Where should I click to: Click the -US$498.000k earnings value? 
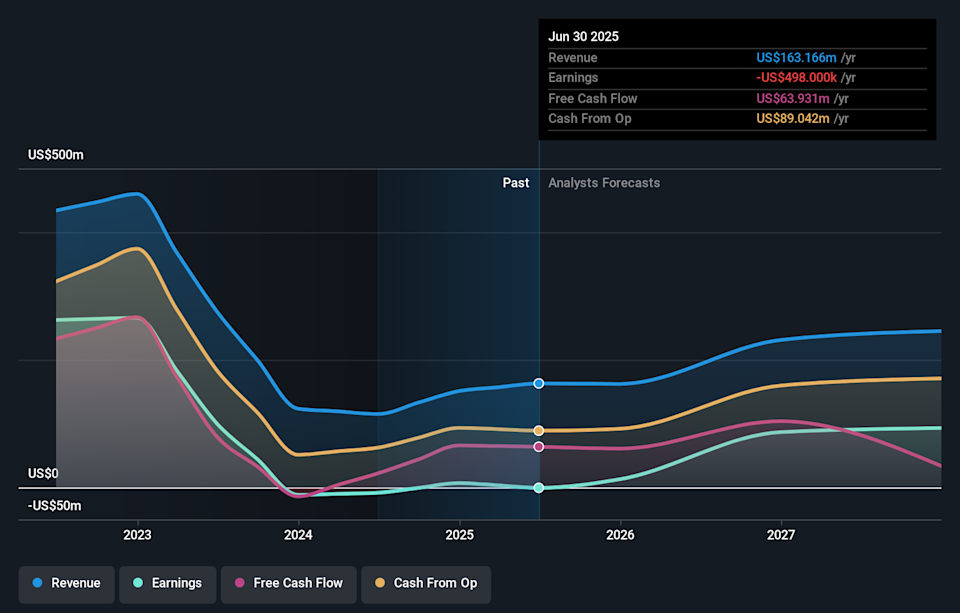point(796,78)
